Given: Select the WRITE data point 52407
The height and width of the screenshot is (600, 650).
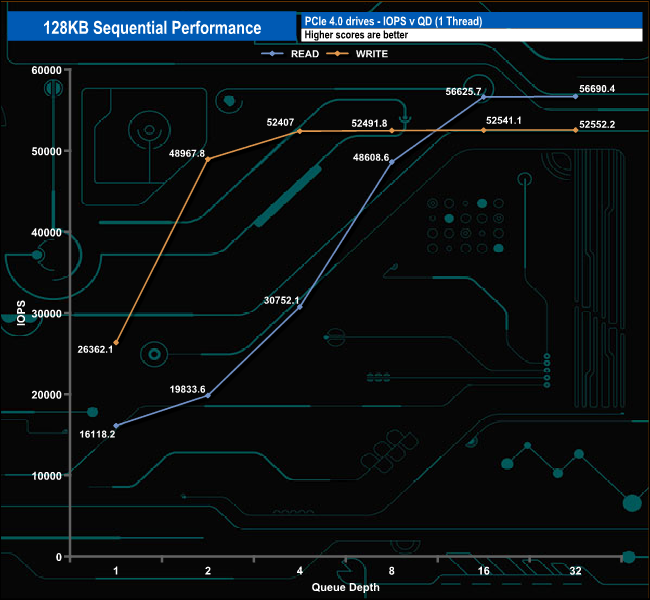Looking at the screenshot, I should coord(300,131).
